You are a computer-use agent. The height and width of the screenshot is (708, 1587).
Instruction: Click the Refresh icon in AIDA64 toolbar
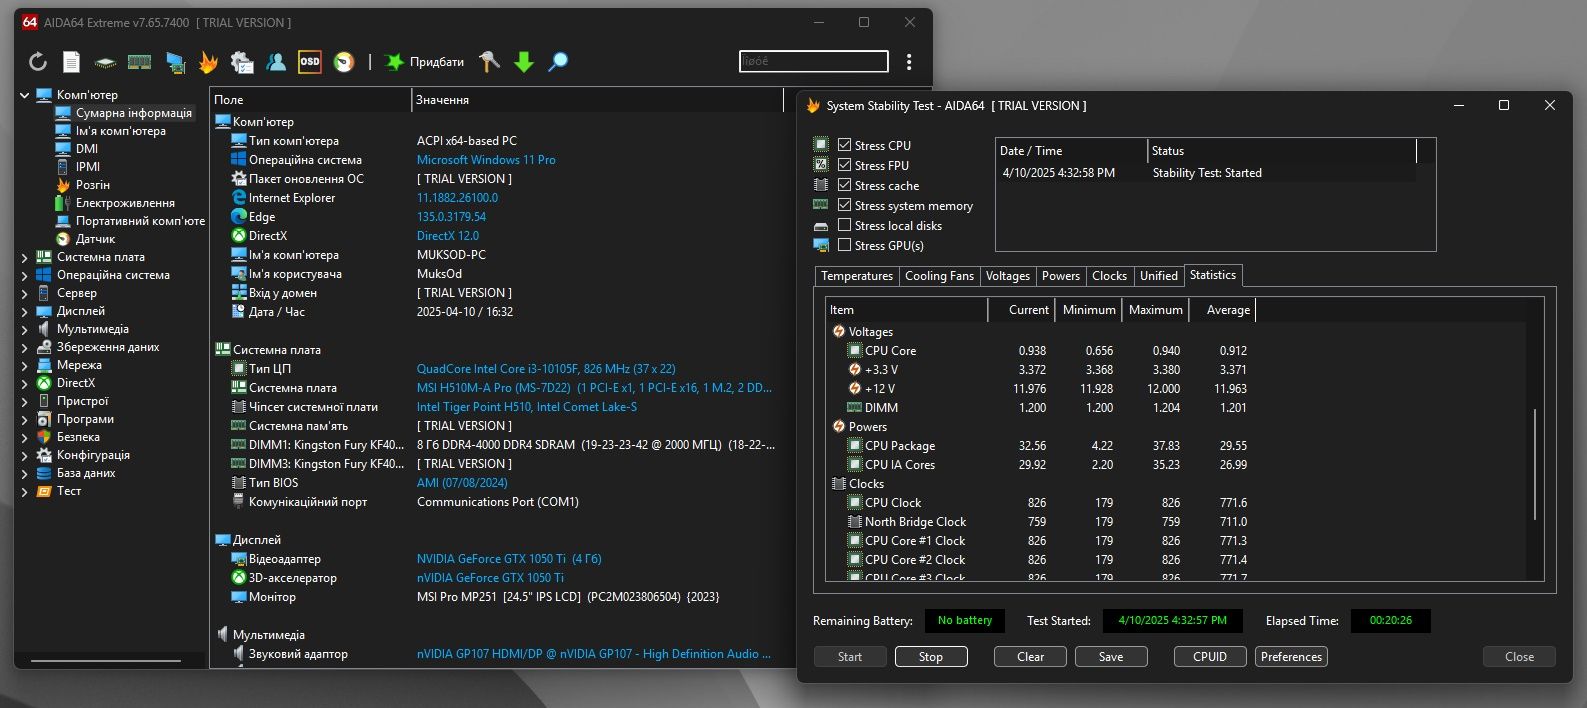38,62
